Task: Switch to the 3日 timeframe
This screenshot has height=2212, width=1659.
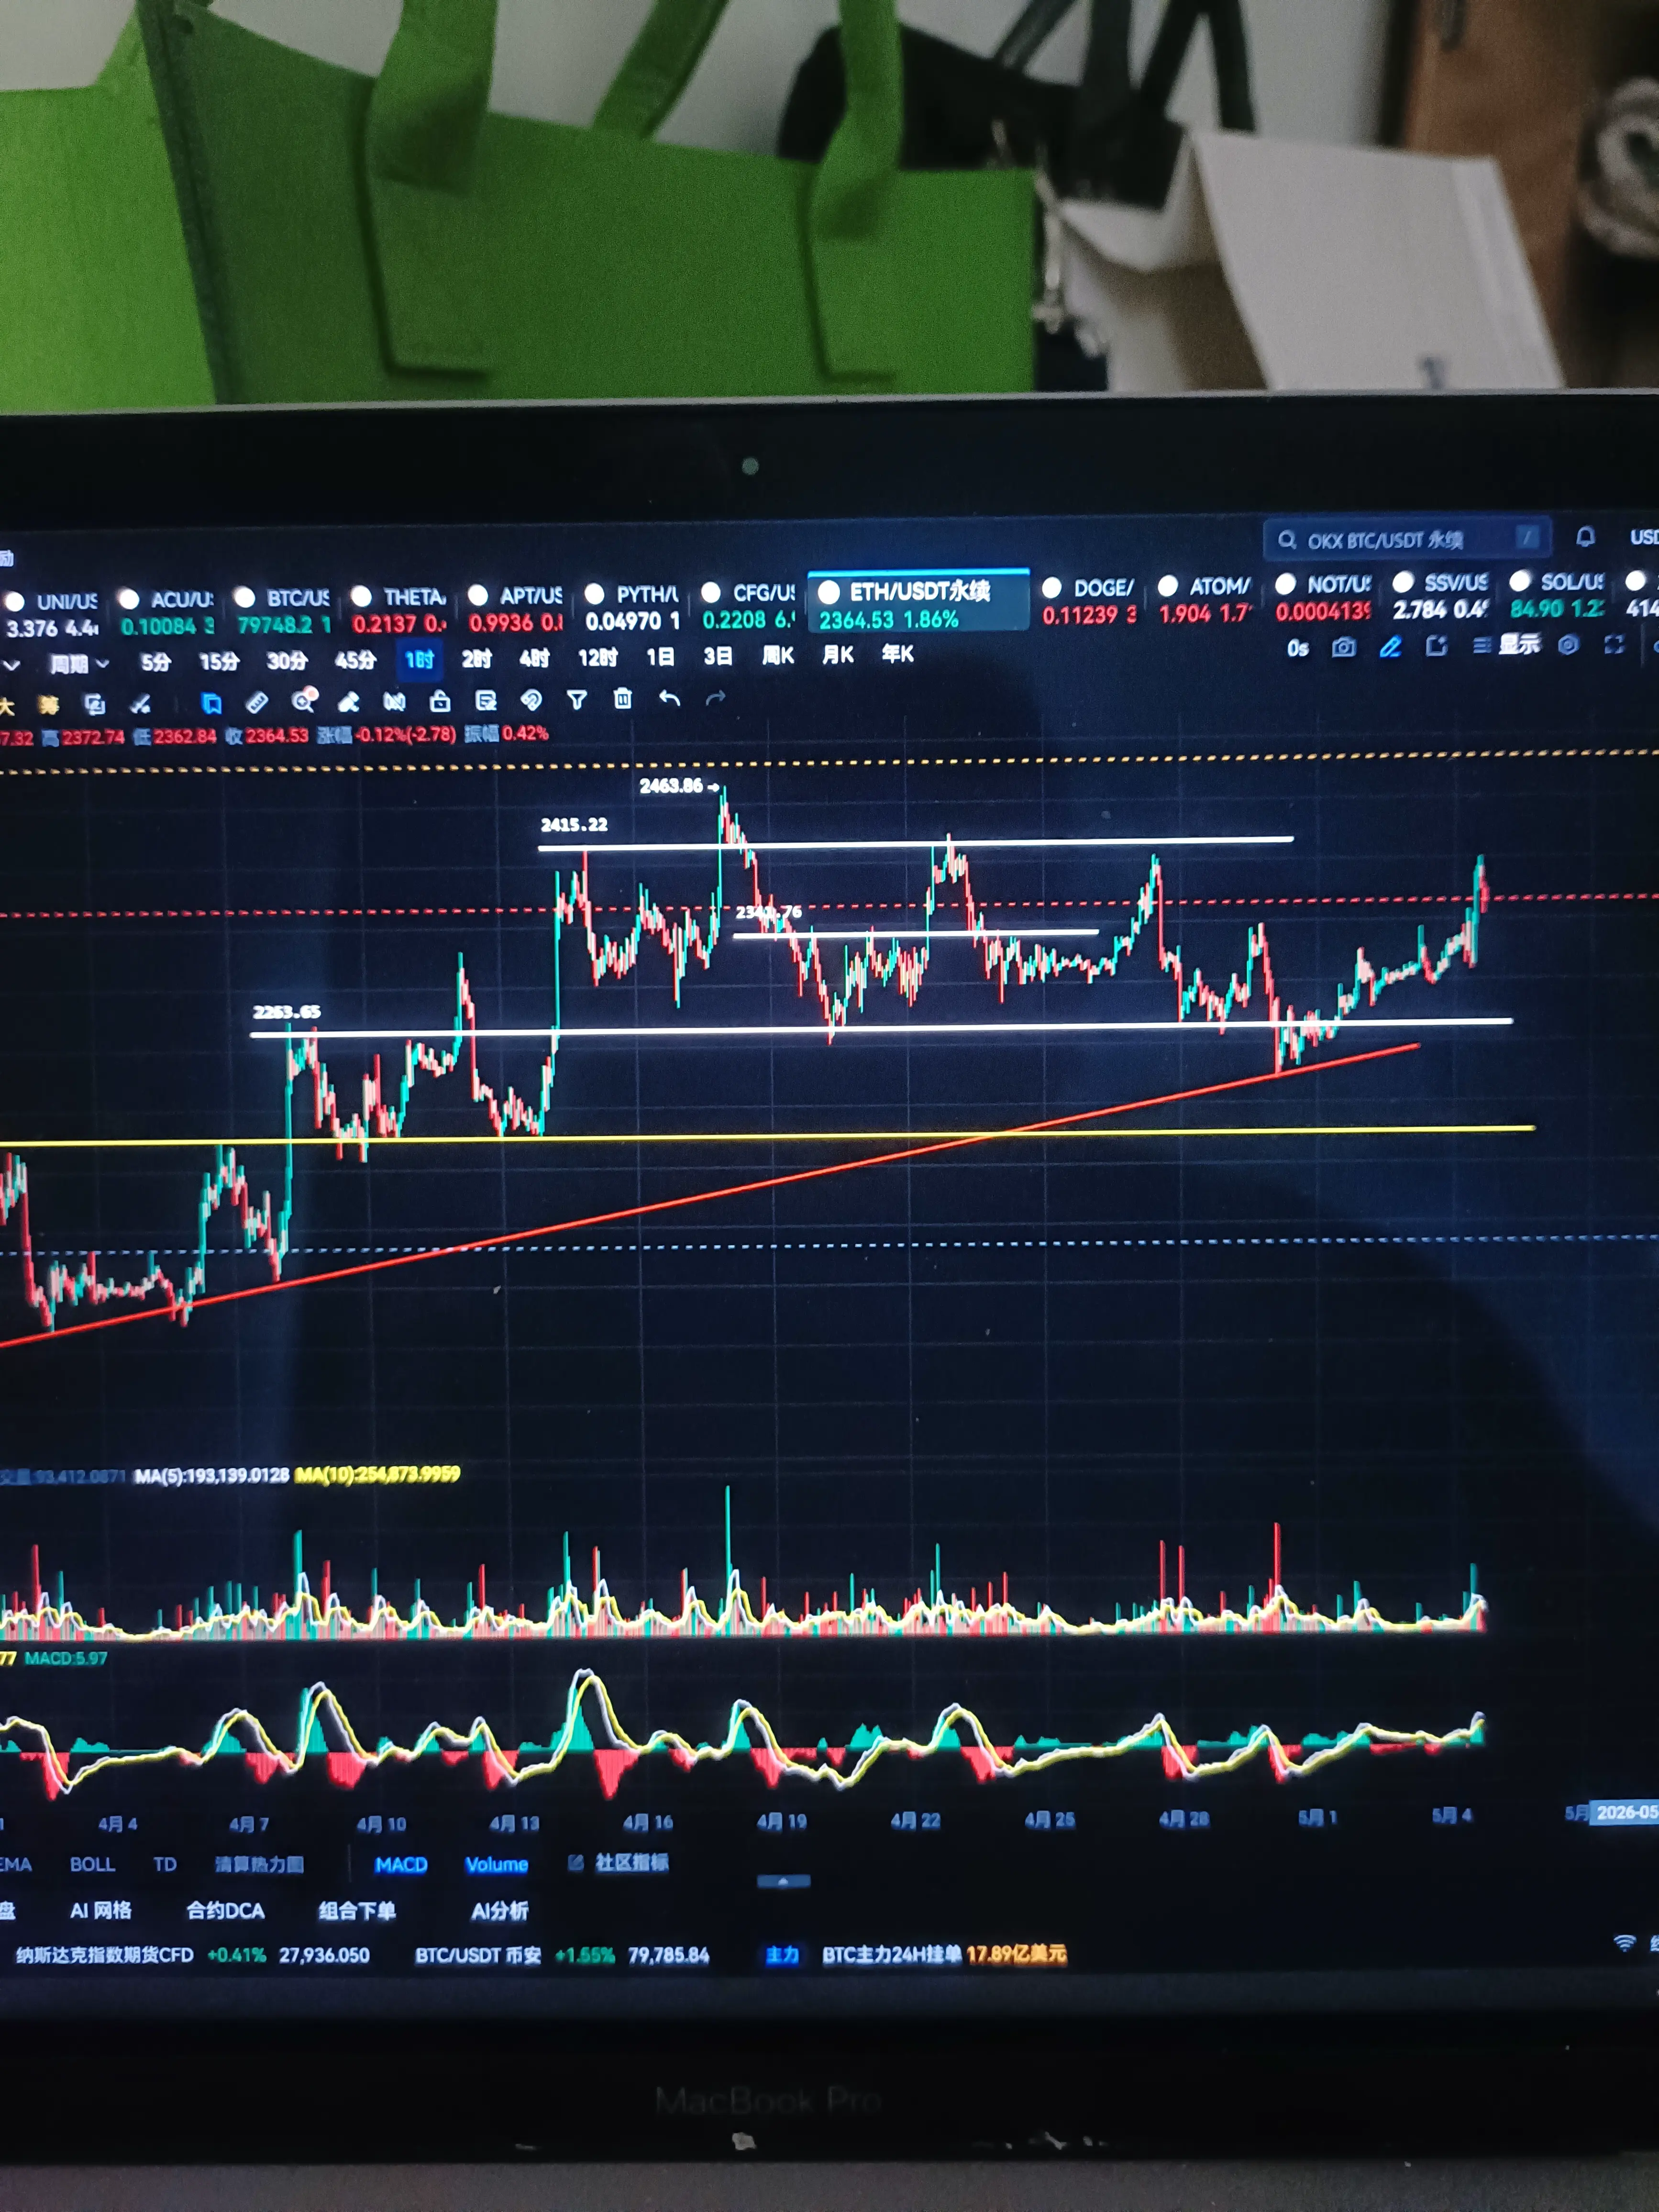Action: 718,656
